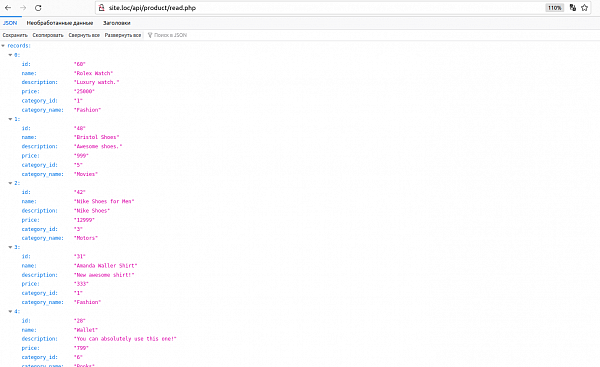Focus the Поиск в JSON filter field
The image size is (600, 367).
[171, 35]
